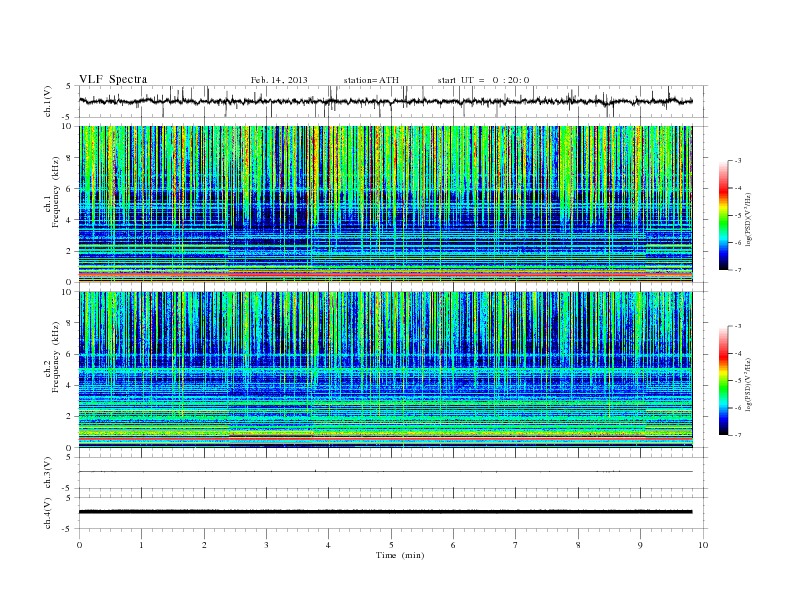792x612 pixels.
Task: Click the thick ch.4 voltage trace
Action: [x=385, y=512]
